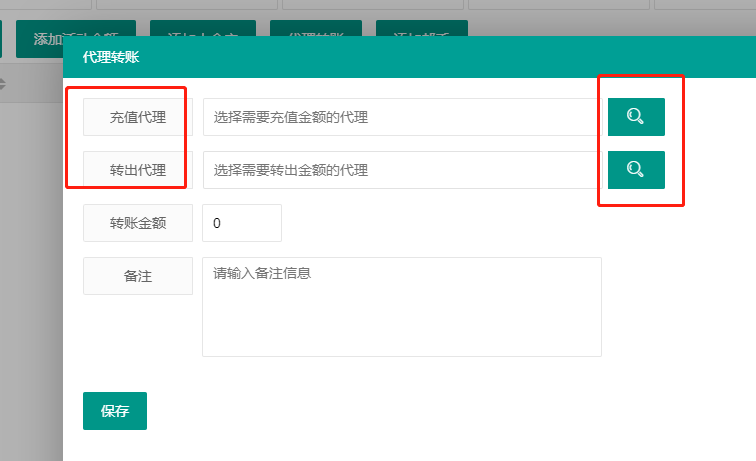Click the search icon beside 转出代理 field
756x461 pixels.
coord(636,170)
